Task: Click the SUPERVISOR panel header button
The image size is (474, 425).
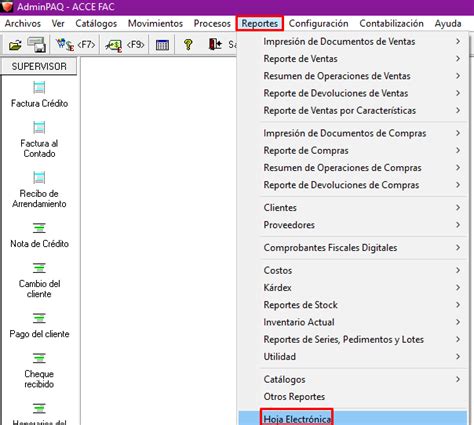Action: [39, 66]
